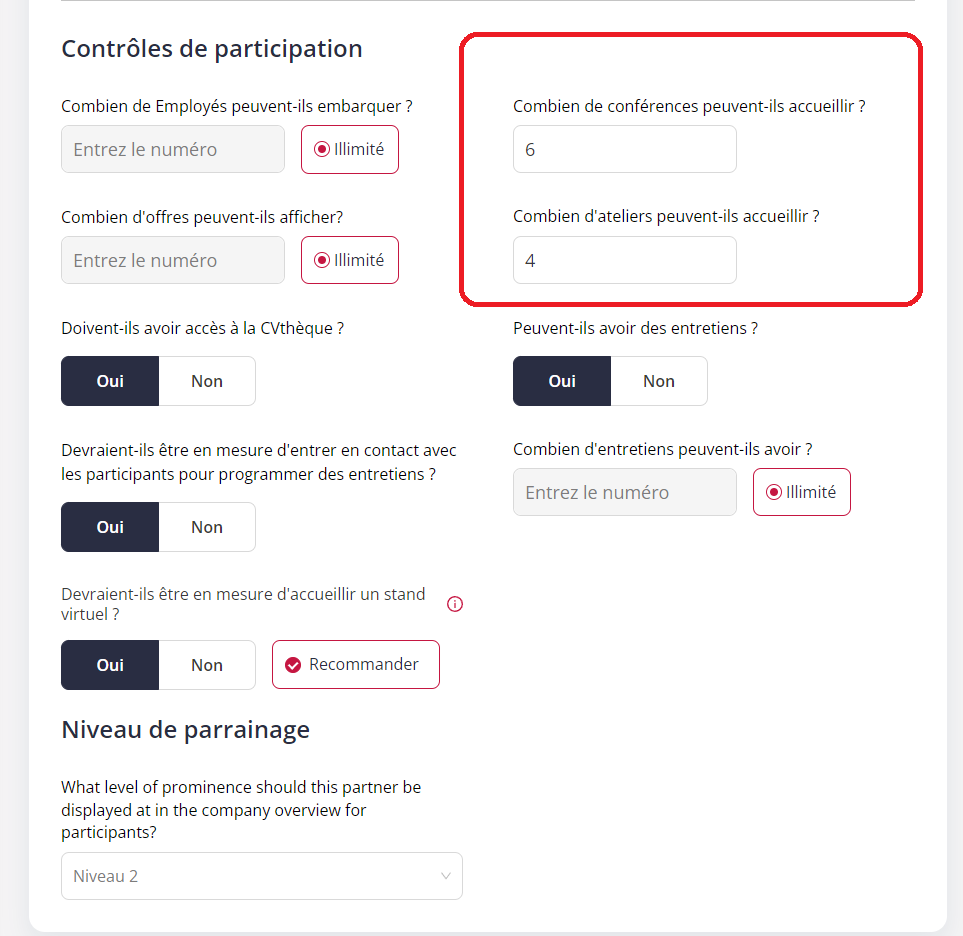The height and width of the screenshot is (936, 963).
Task: Choose Non for Peuvent-ils avoir des entretiens
Action: [659, 381]
